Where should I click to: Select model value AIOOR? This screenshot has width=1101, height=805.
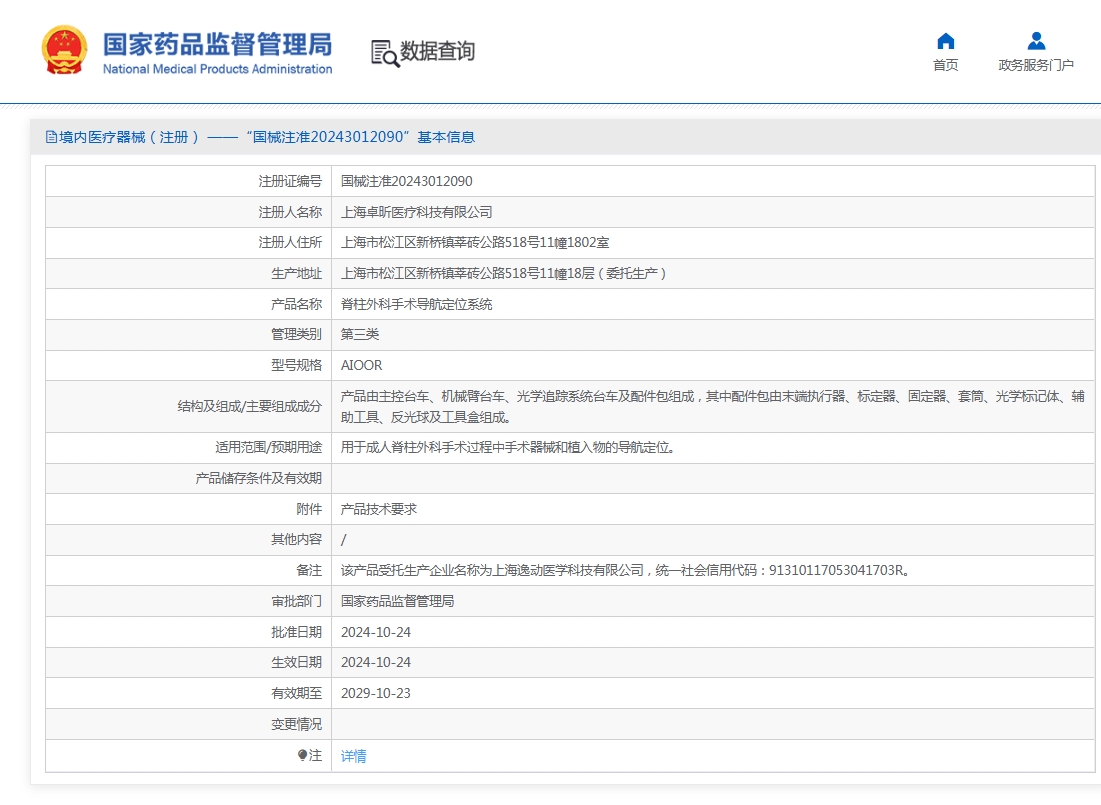click(x=362, y=365)
